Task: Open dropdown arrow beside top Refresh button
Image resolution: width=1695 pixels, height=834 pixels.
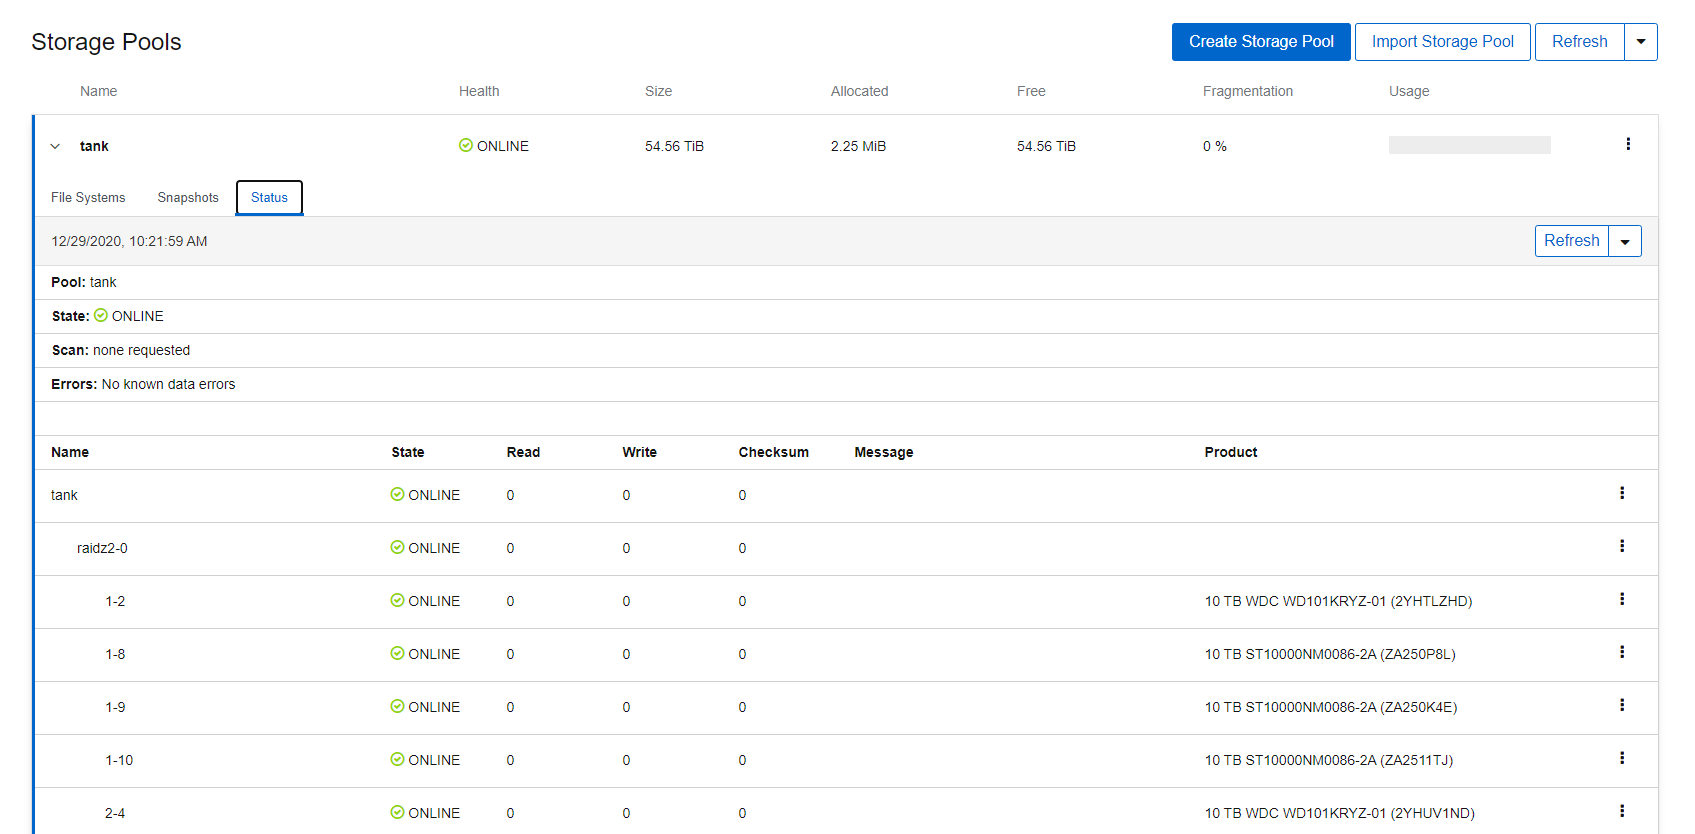Action: coord(1641,42)
